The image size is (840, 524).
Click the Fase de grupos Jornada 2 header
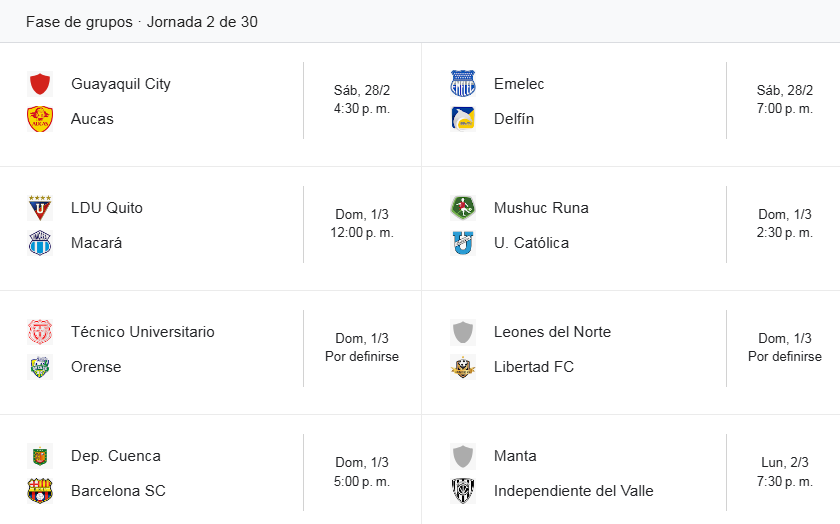(142, 21)
